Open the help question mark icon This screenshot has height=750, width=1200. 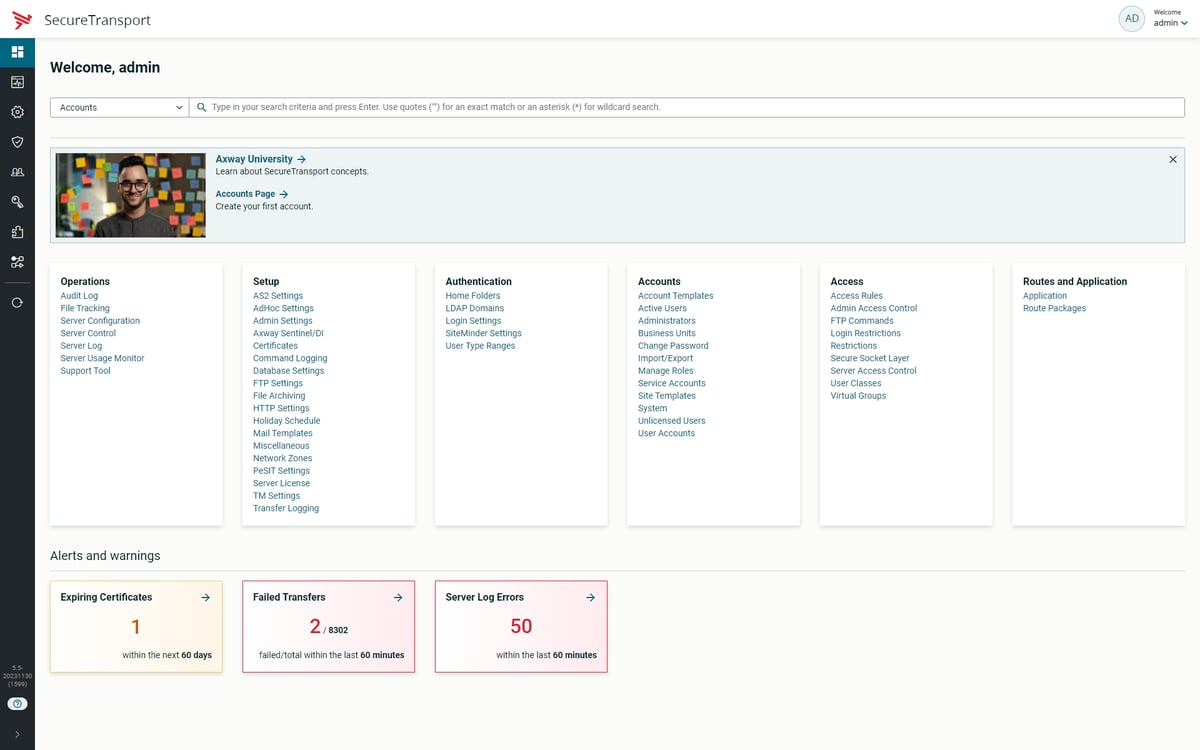pos(17,704)
